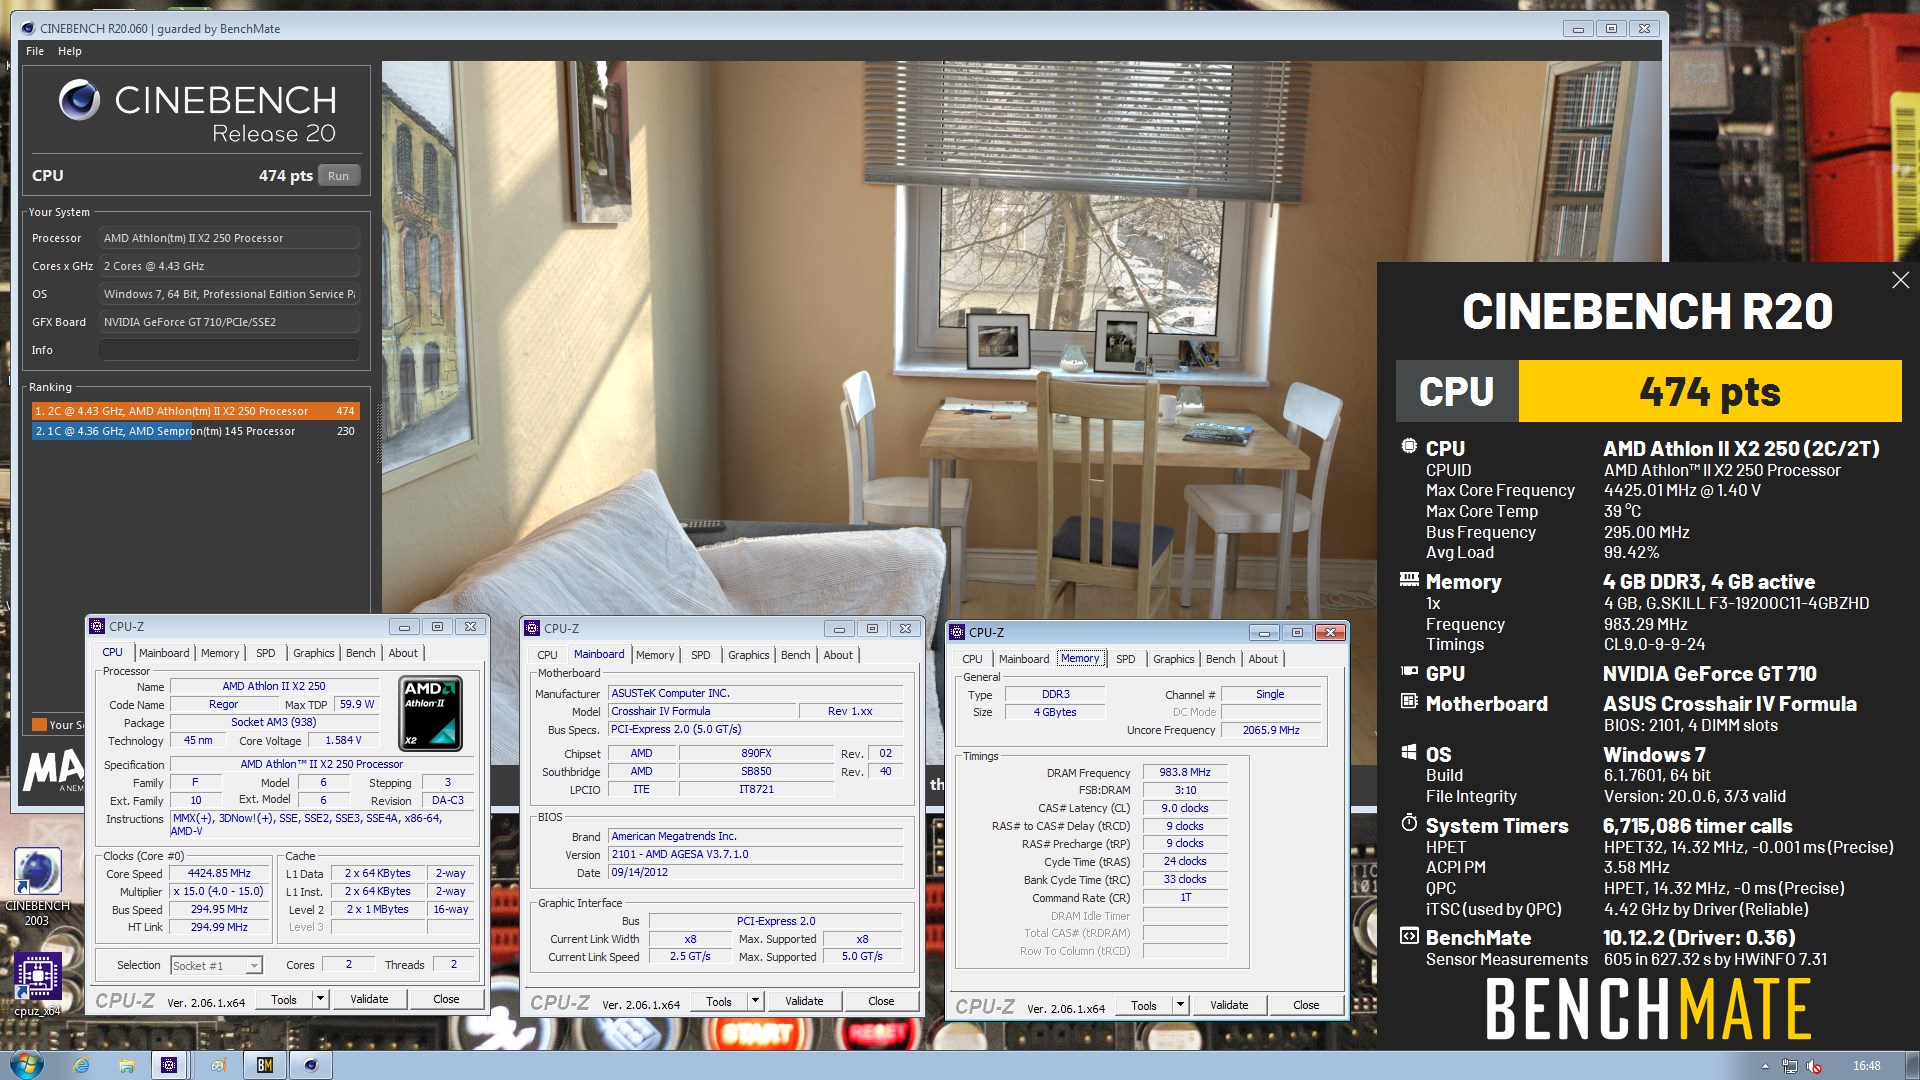1920x1080 pixels.
Task: Click Core Speed value 4424.85 MHz
Action: (220, 873)
